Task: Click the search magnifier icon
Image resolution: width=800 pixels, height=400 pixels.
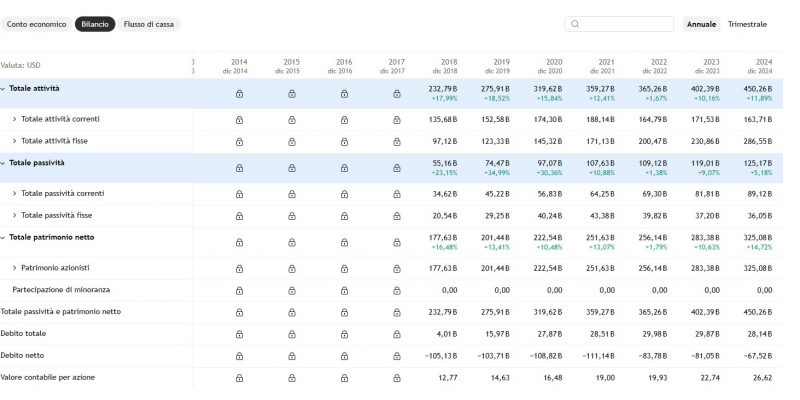Action: (575, 24)
